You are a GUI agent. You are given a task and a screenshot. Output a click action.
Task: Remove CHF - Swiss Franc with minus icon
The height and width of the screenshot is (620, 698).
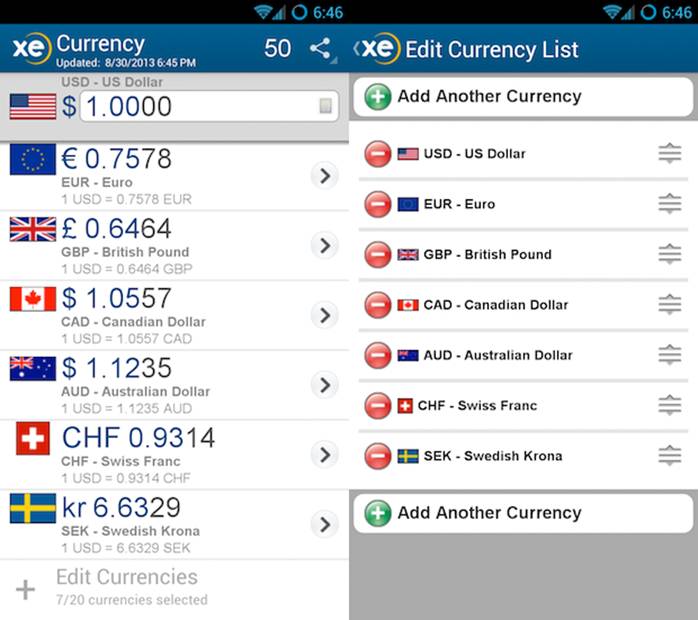(x=377, y=405)
